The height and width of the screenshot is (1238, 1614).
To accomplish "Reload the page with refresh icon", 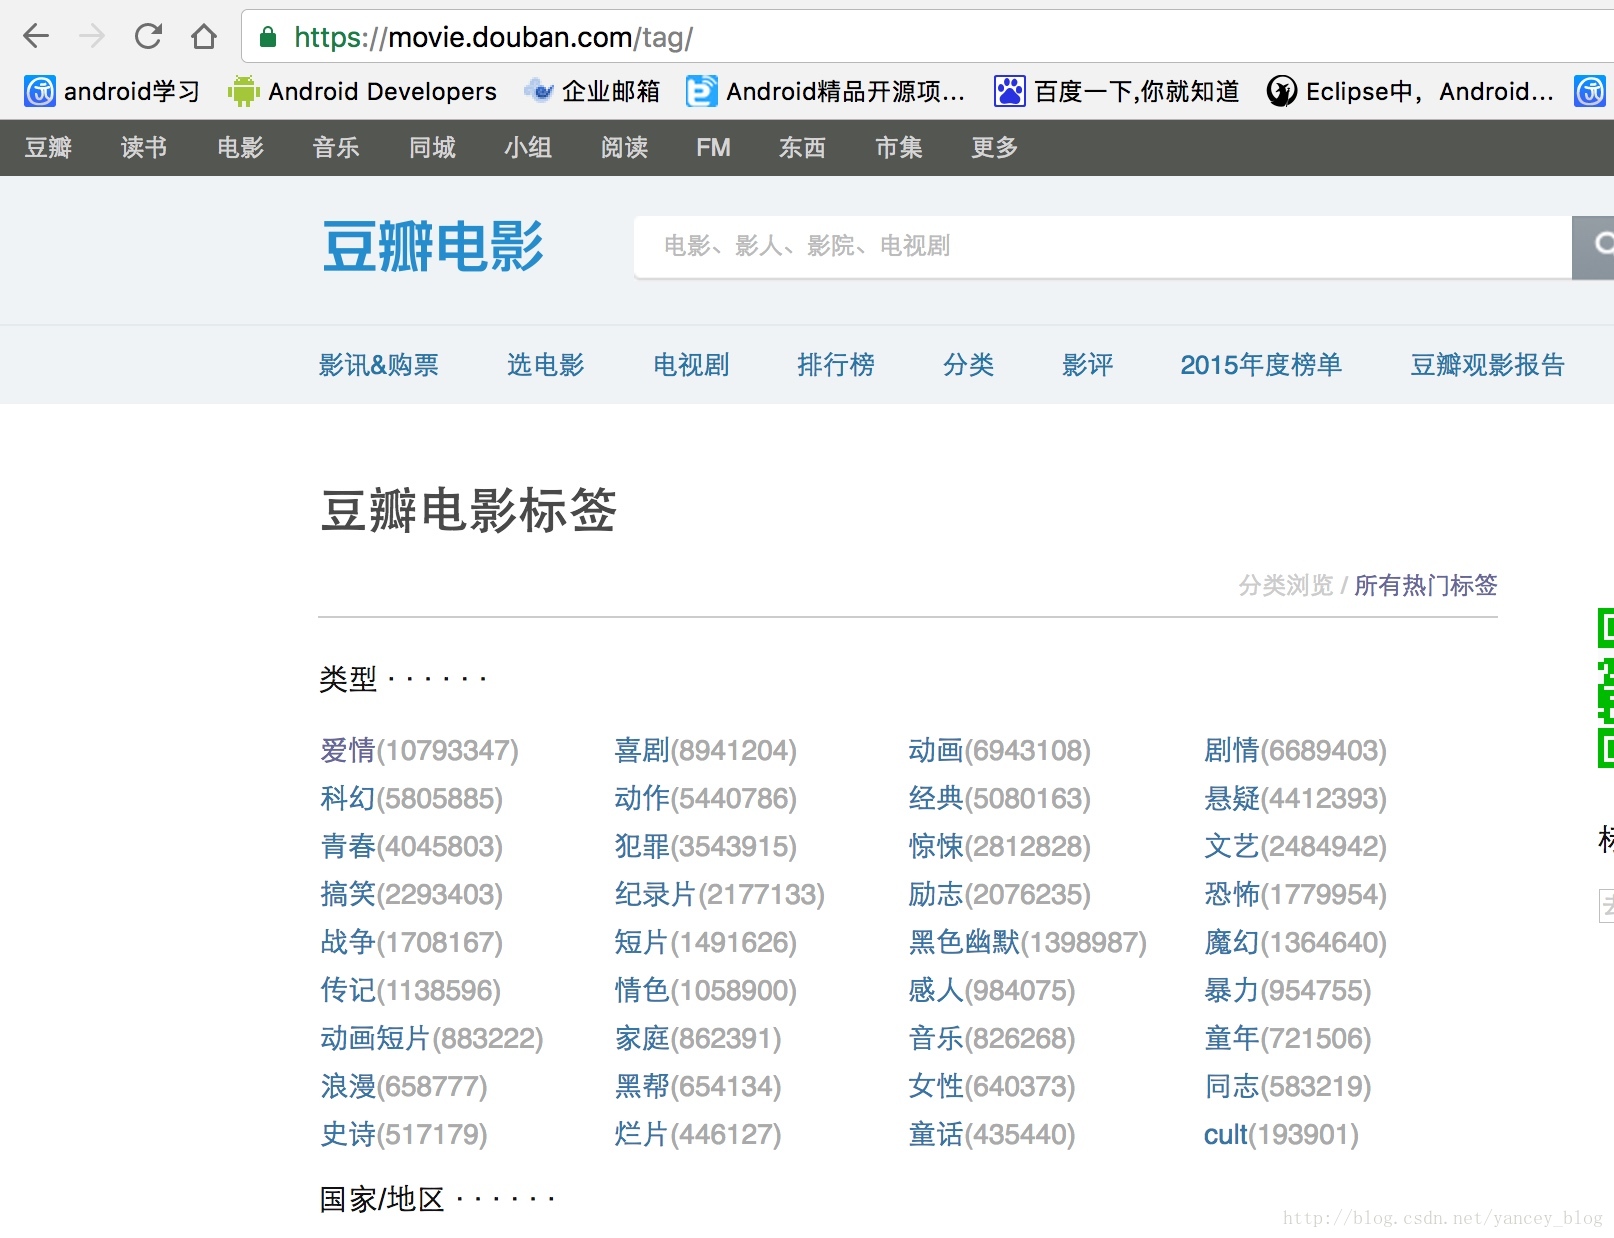I will tap(148, 37).
